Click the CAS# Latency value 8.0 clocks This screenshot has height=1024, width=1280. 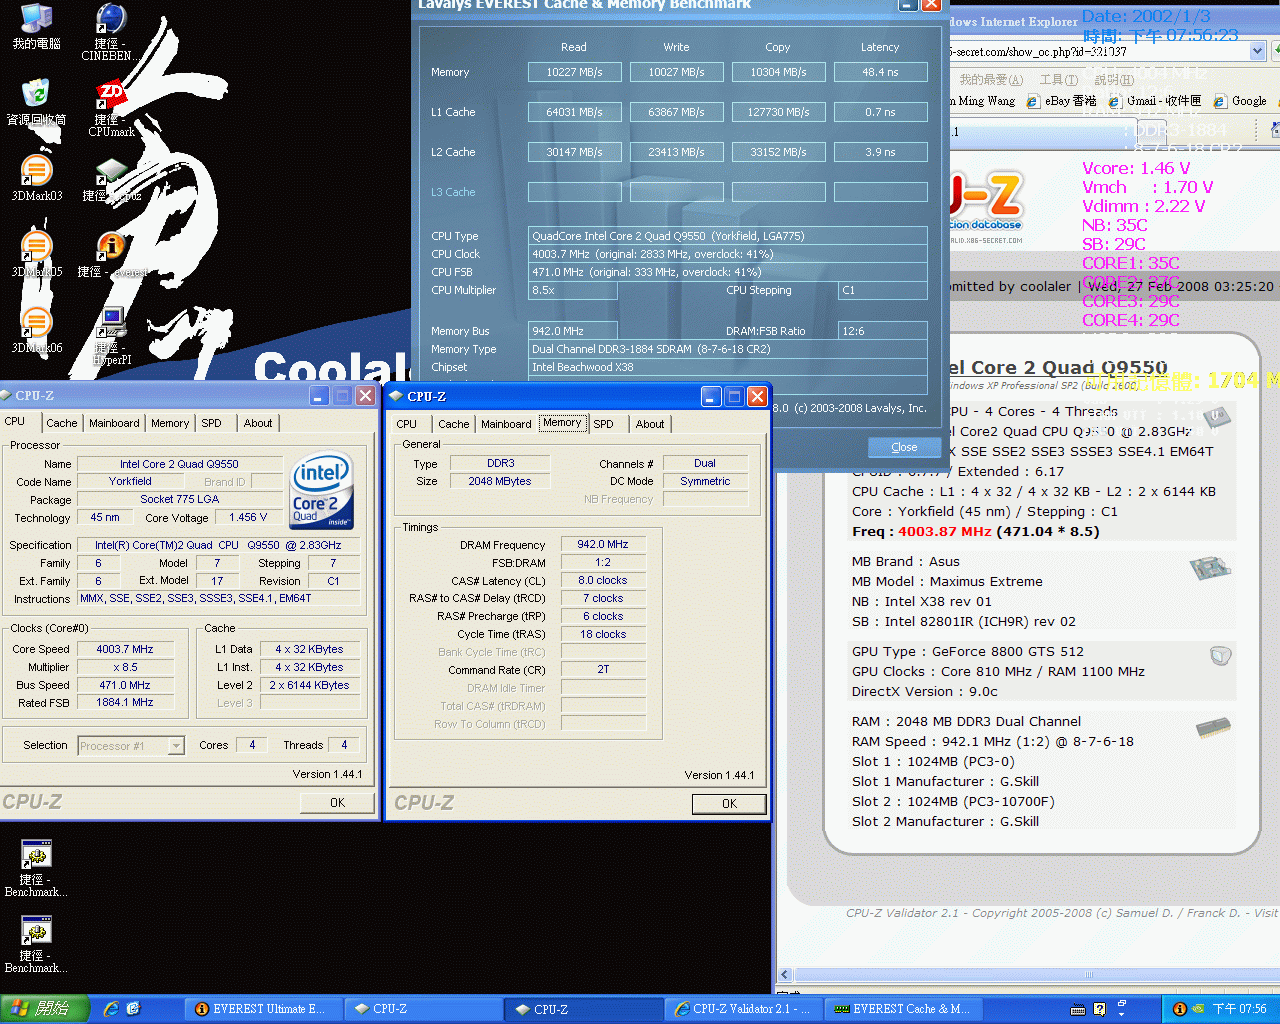coord(602,580)
